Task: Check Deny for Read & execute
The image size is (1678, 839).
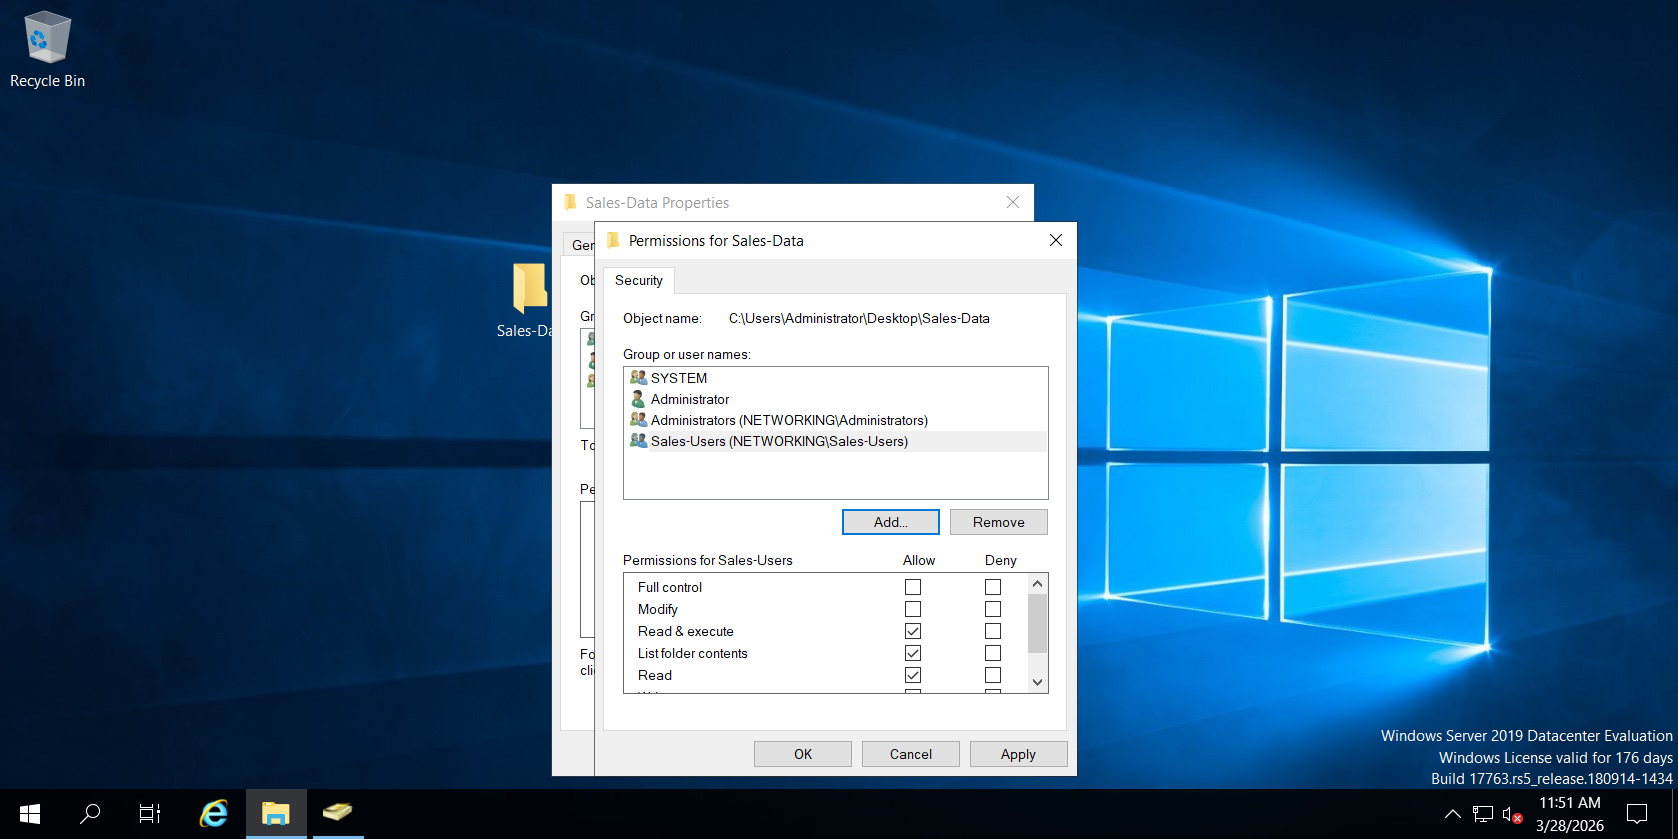Action: coord(993,631)
